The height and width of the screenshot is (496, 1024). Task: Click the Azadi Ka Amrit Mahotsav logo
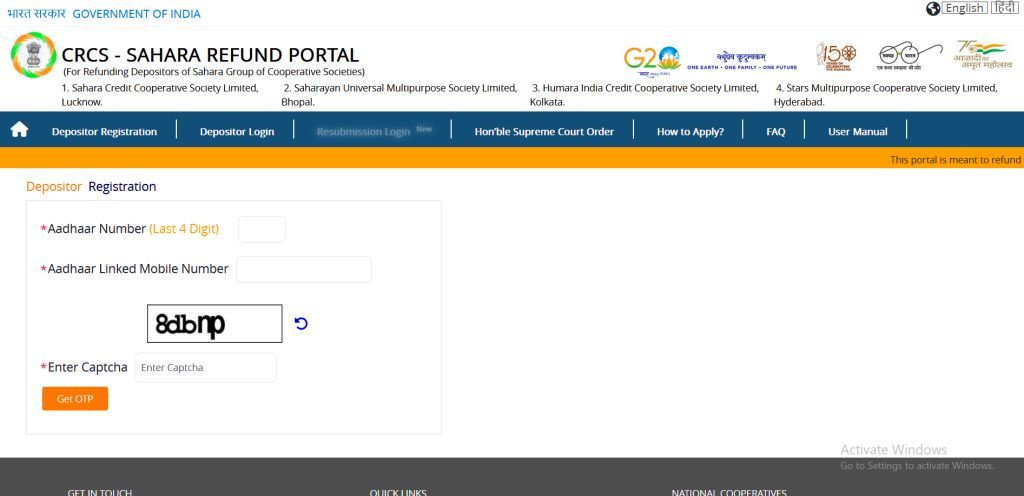pos(981,58)
